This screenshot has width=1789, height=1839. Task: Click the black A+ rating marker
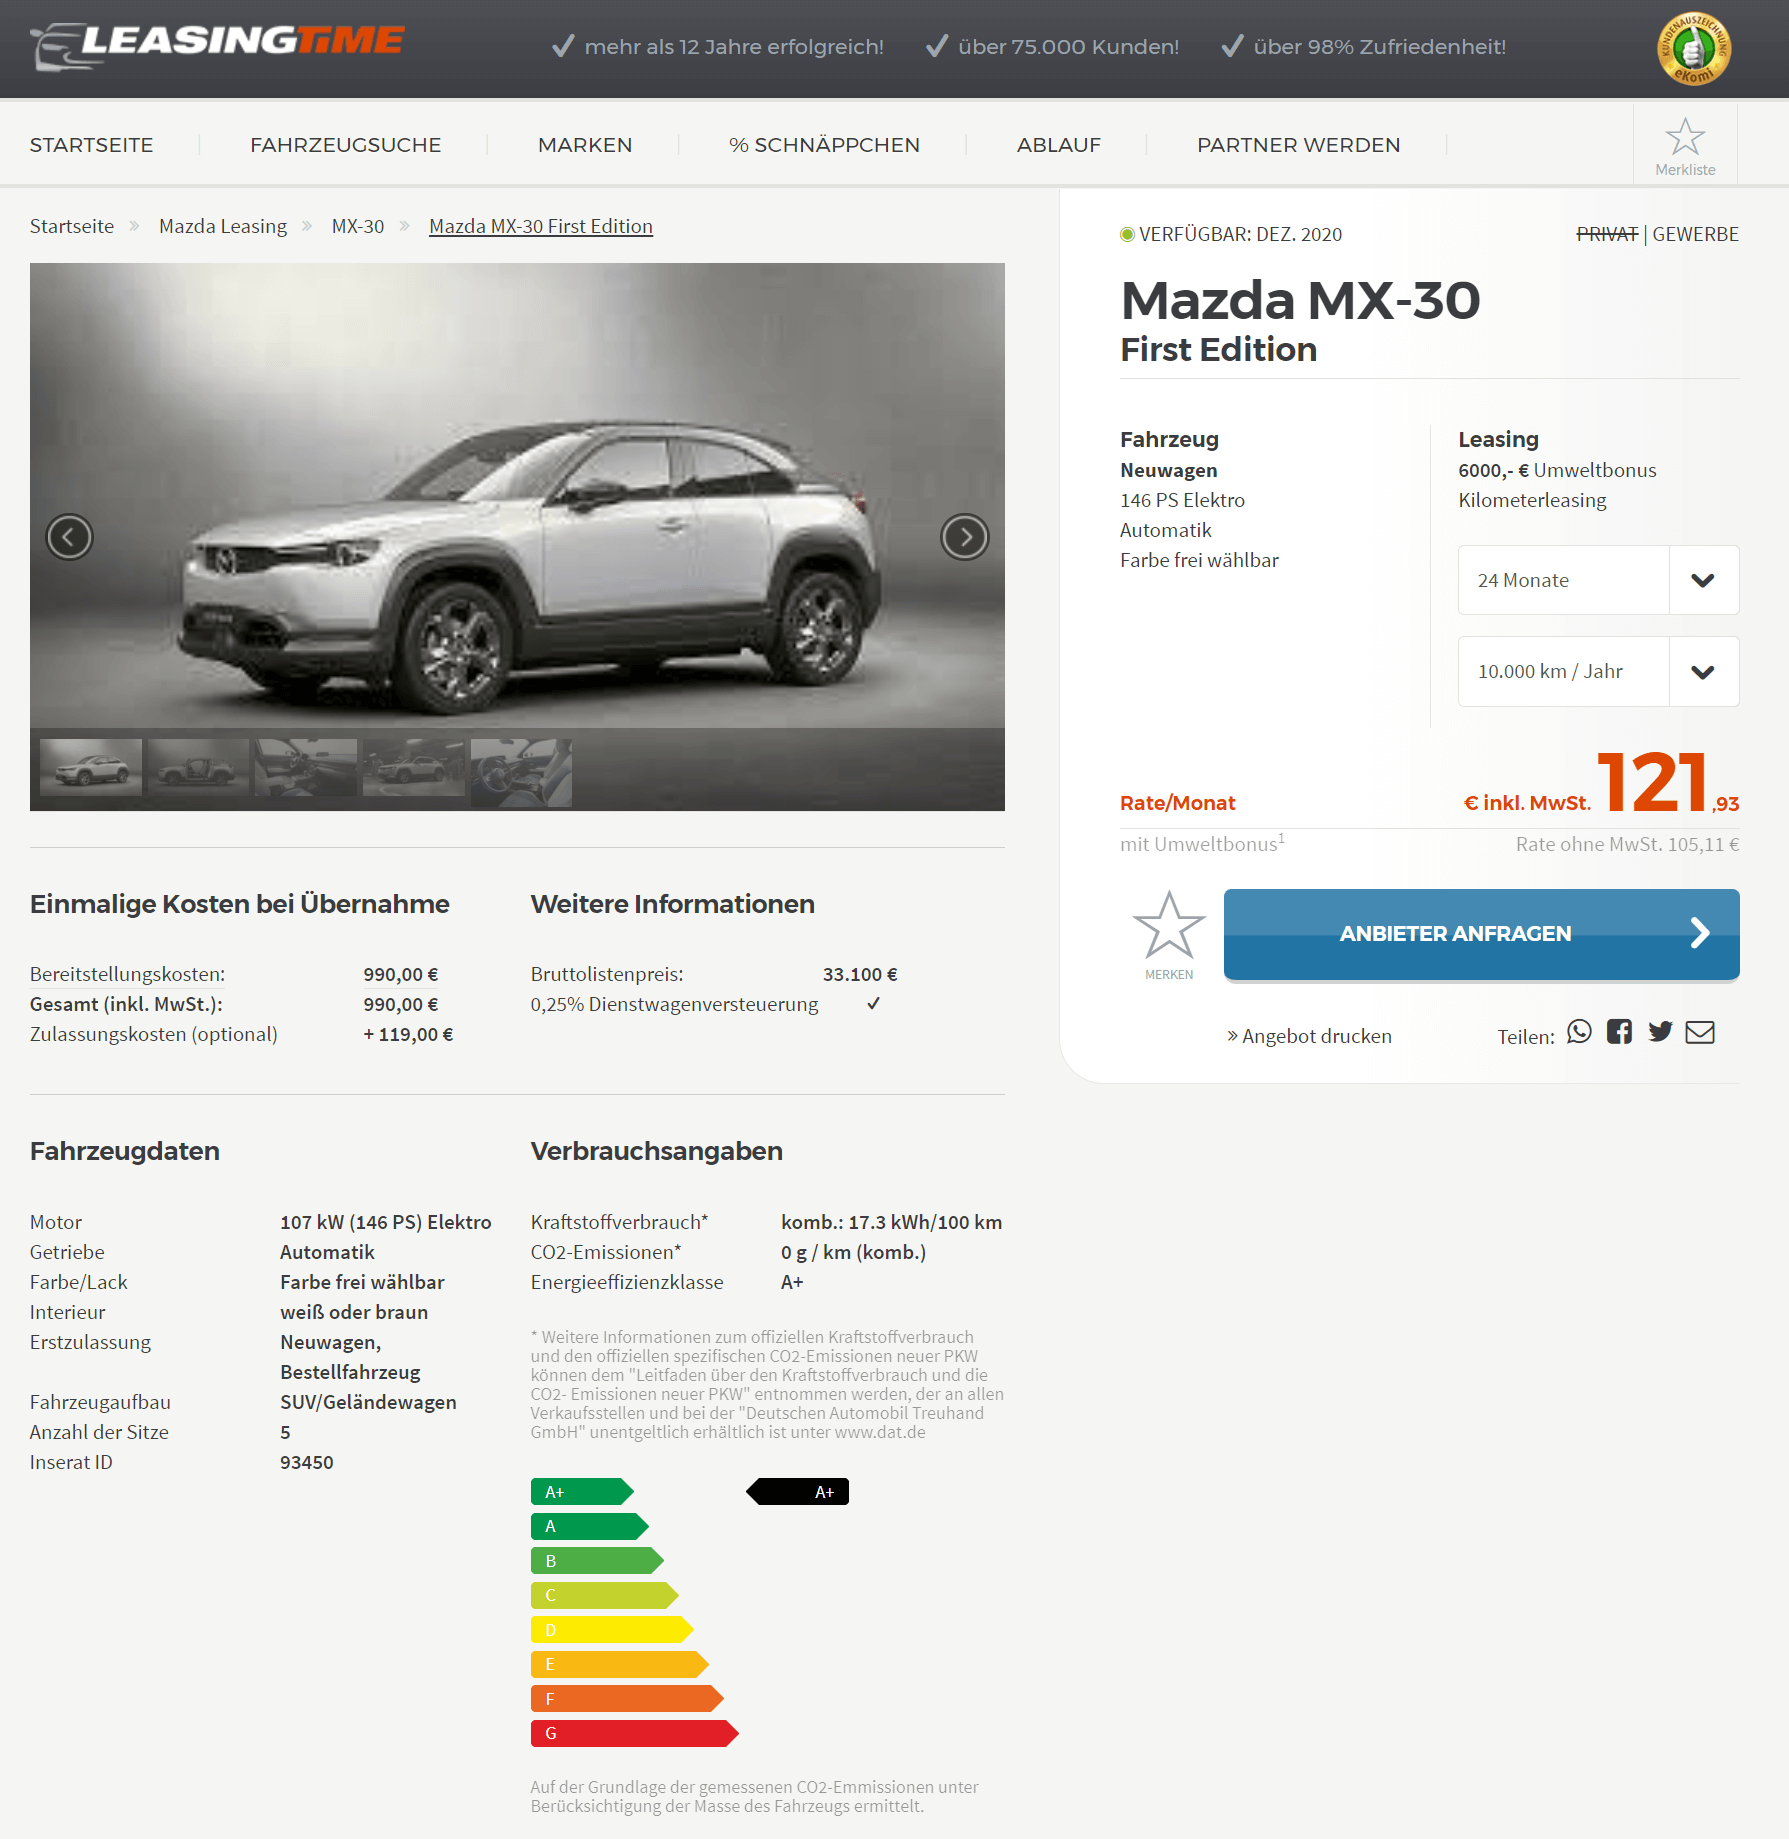798,1492
